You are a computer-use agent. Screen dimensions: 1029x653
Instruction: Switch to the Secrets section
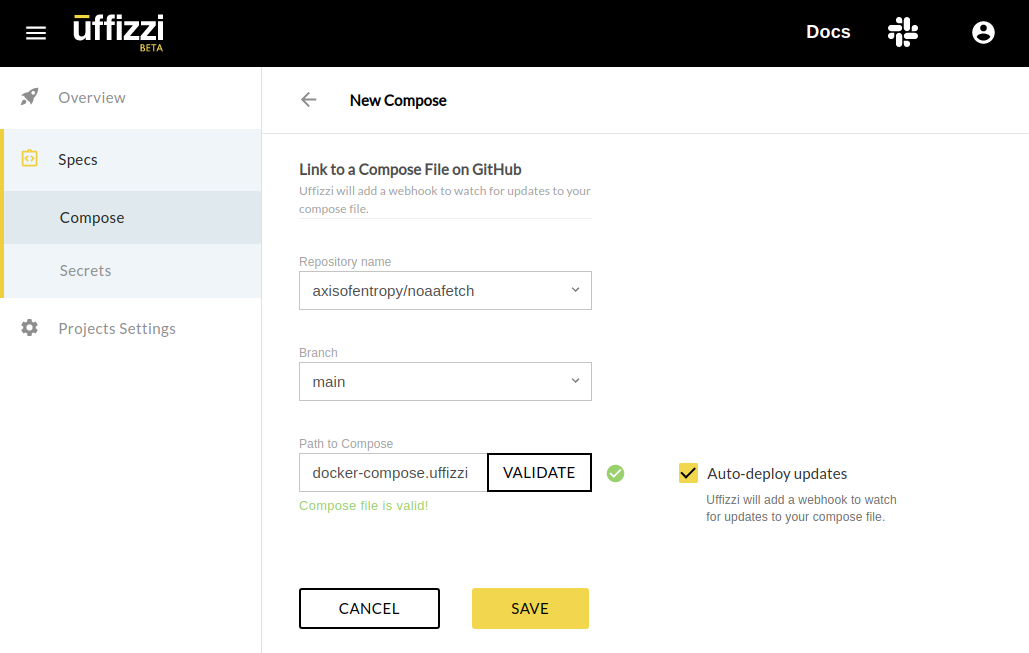click(85, 270)
